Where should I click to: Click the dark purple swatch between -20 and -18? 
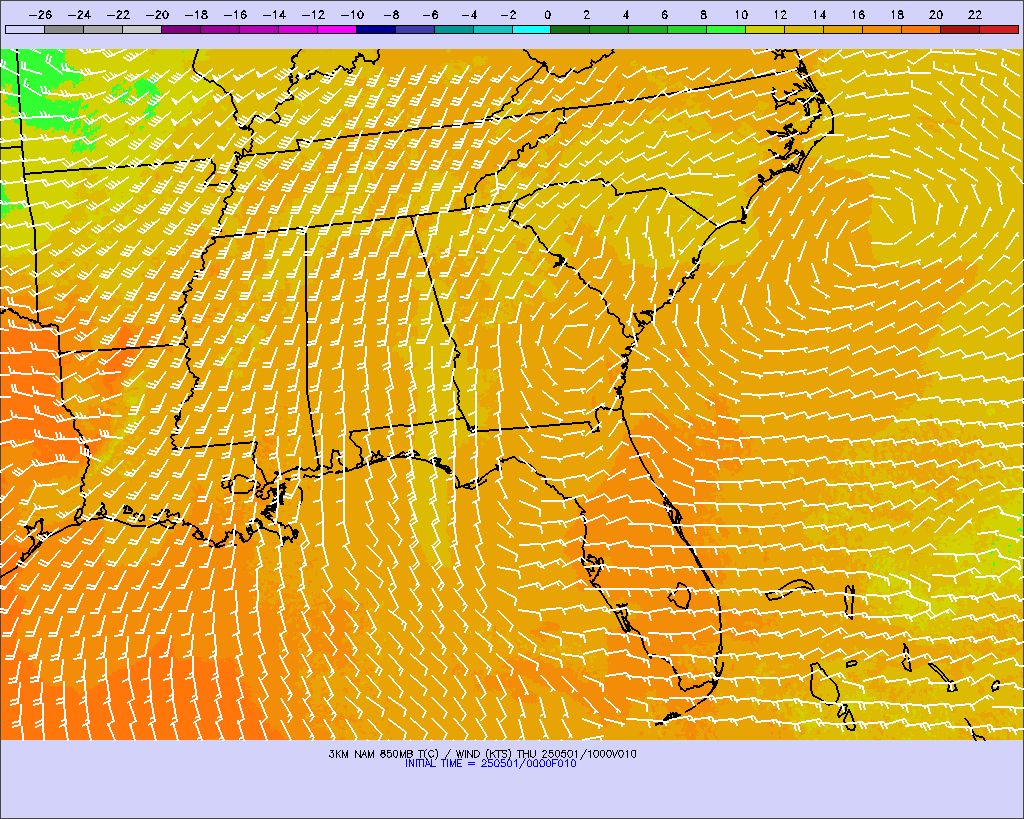coord(181,29)
